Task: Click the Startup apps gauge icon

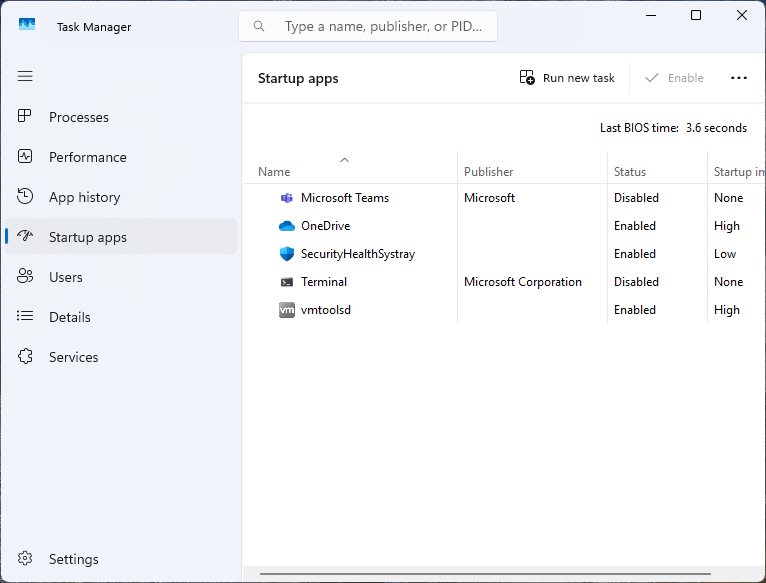Action: pos(25,236)
